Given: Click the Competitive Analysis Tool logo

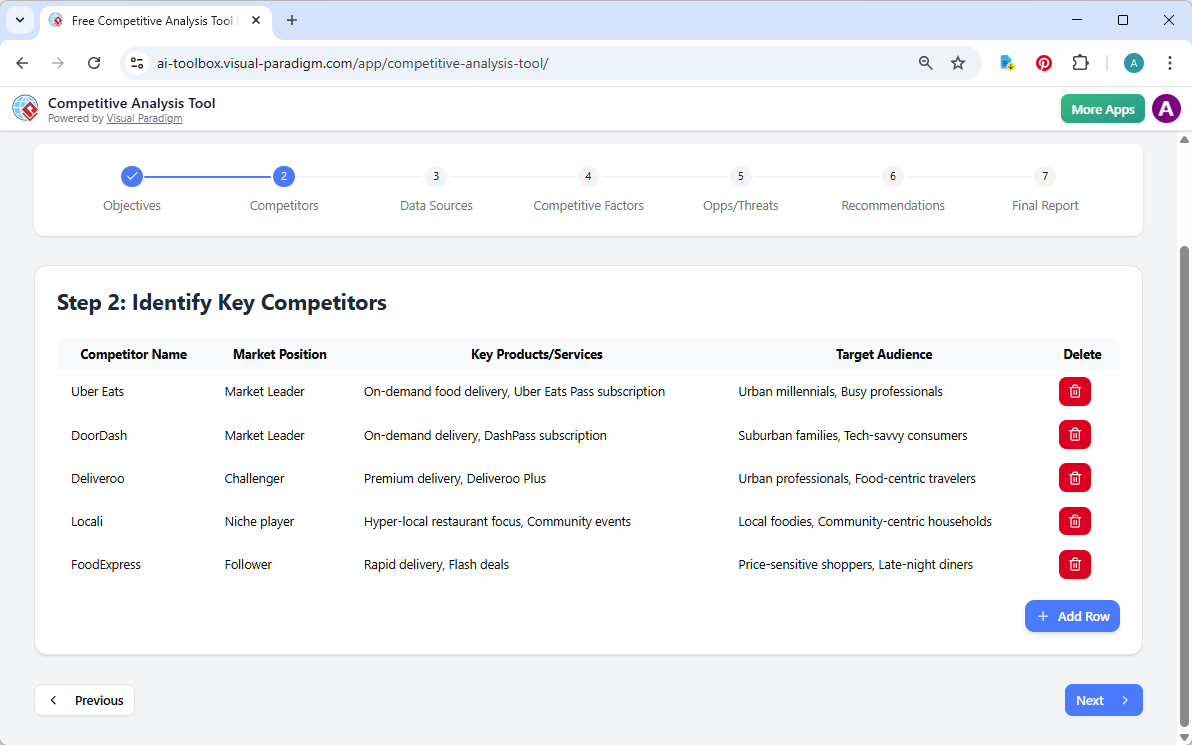Looking at the screenshot, I should click(25, 108).
